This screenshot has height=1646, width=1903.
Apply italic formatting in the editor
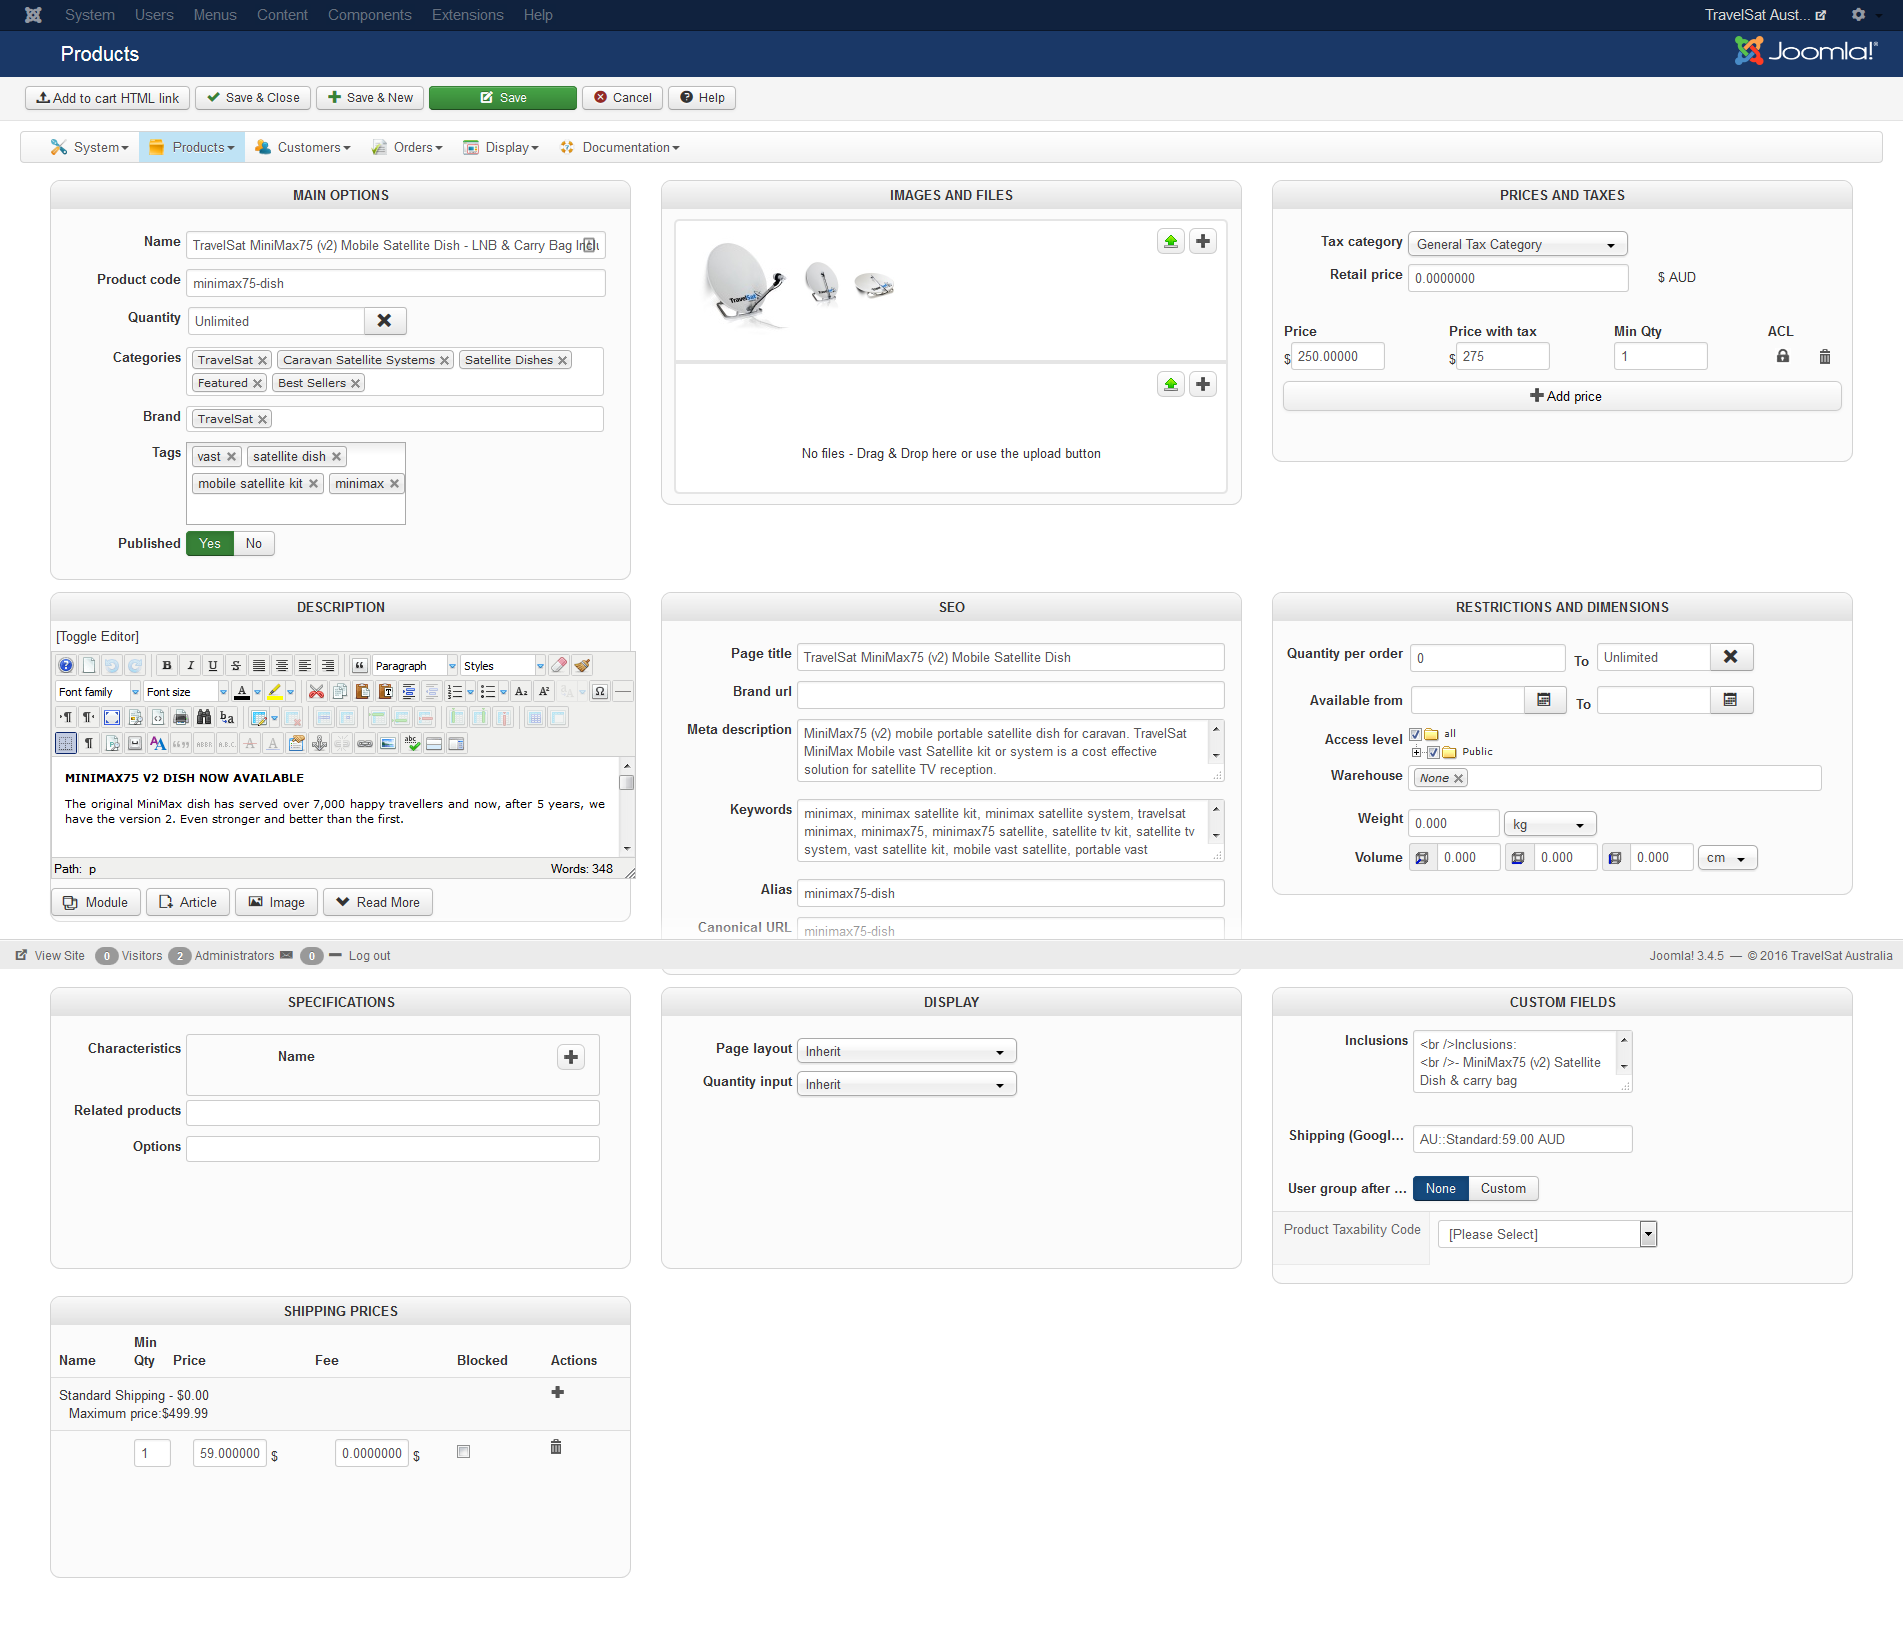coord(190,666)
